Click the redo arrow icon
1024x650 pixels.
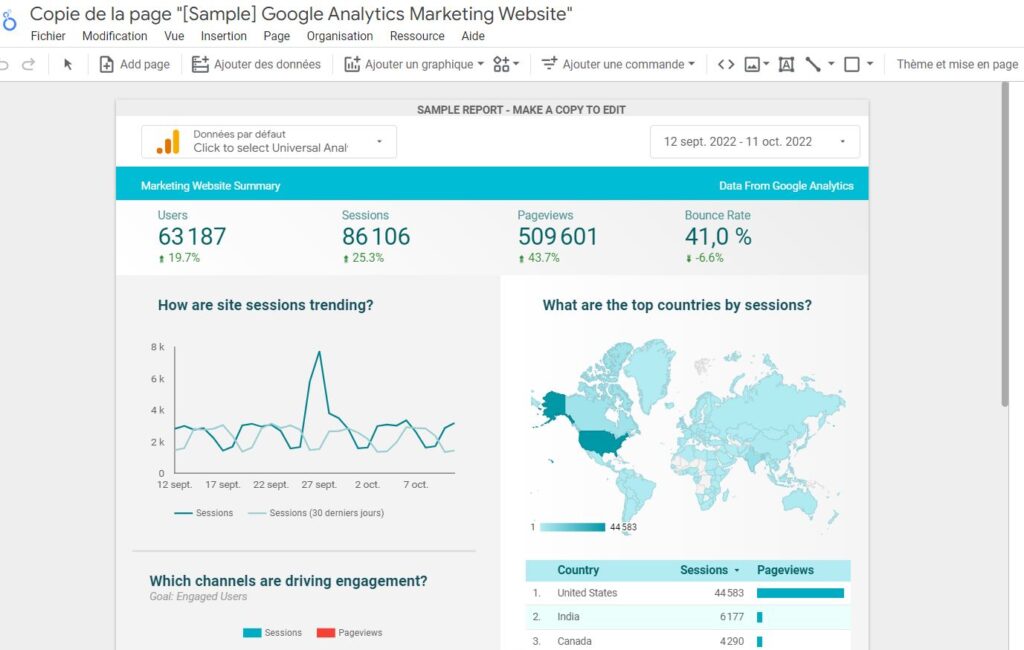tap(29, 64)
